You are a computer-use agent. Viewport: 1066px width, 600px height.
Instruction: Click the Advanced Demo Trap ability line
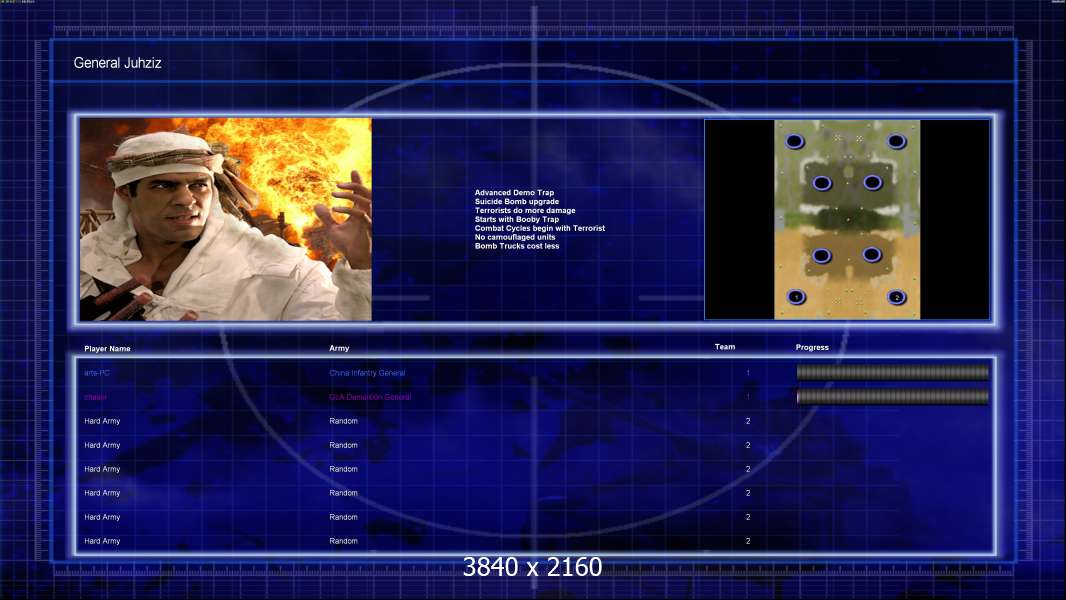click(514, 193)
